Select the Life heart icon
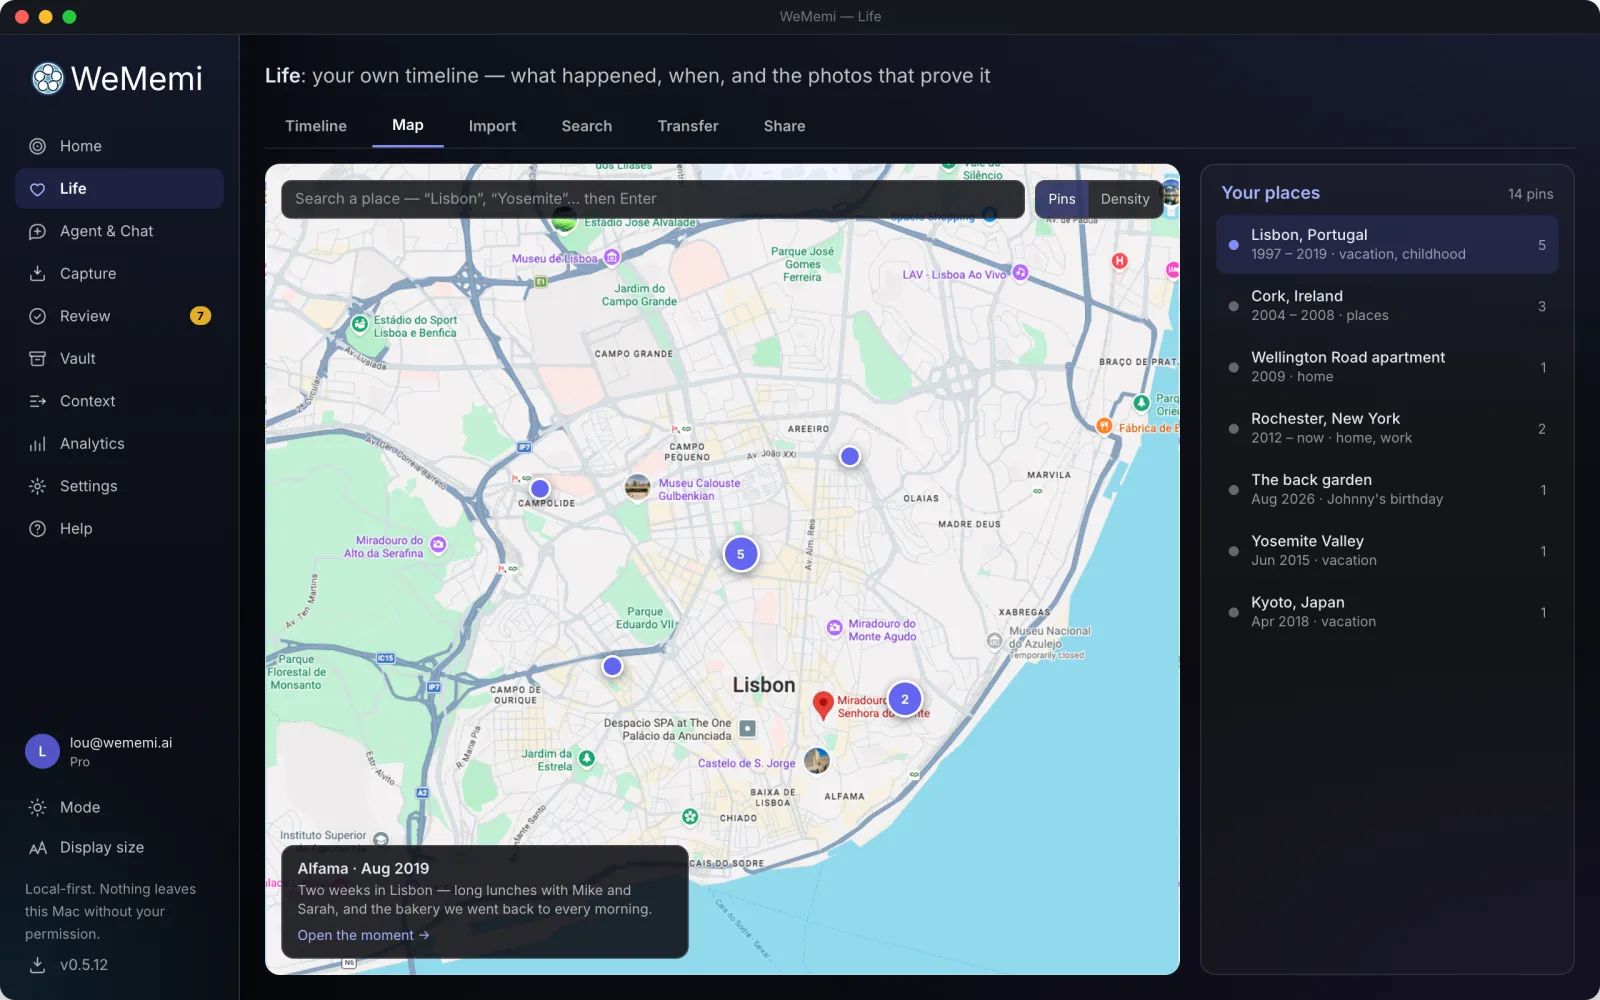 pos(38,189)
